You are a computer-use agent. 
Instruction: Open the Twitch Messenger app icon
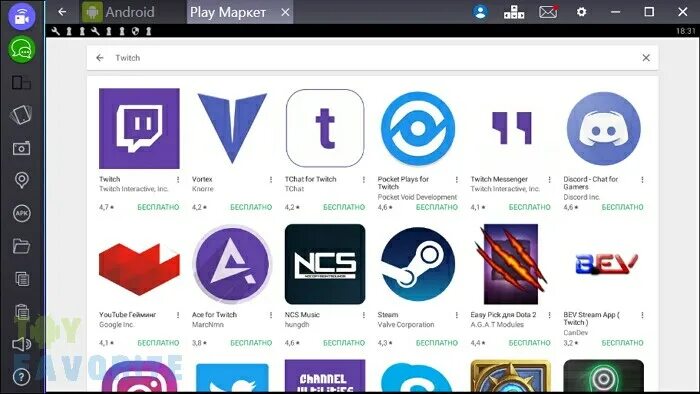click(x=511, y=129)
